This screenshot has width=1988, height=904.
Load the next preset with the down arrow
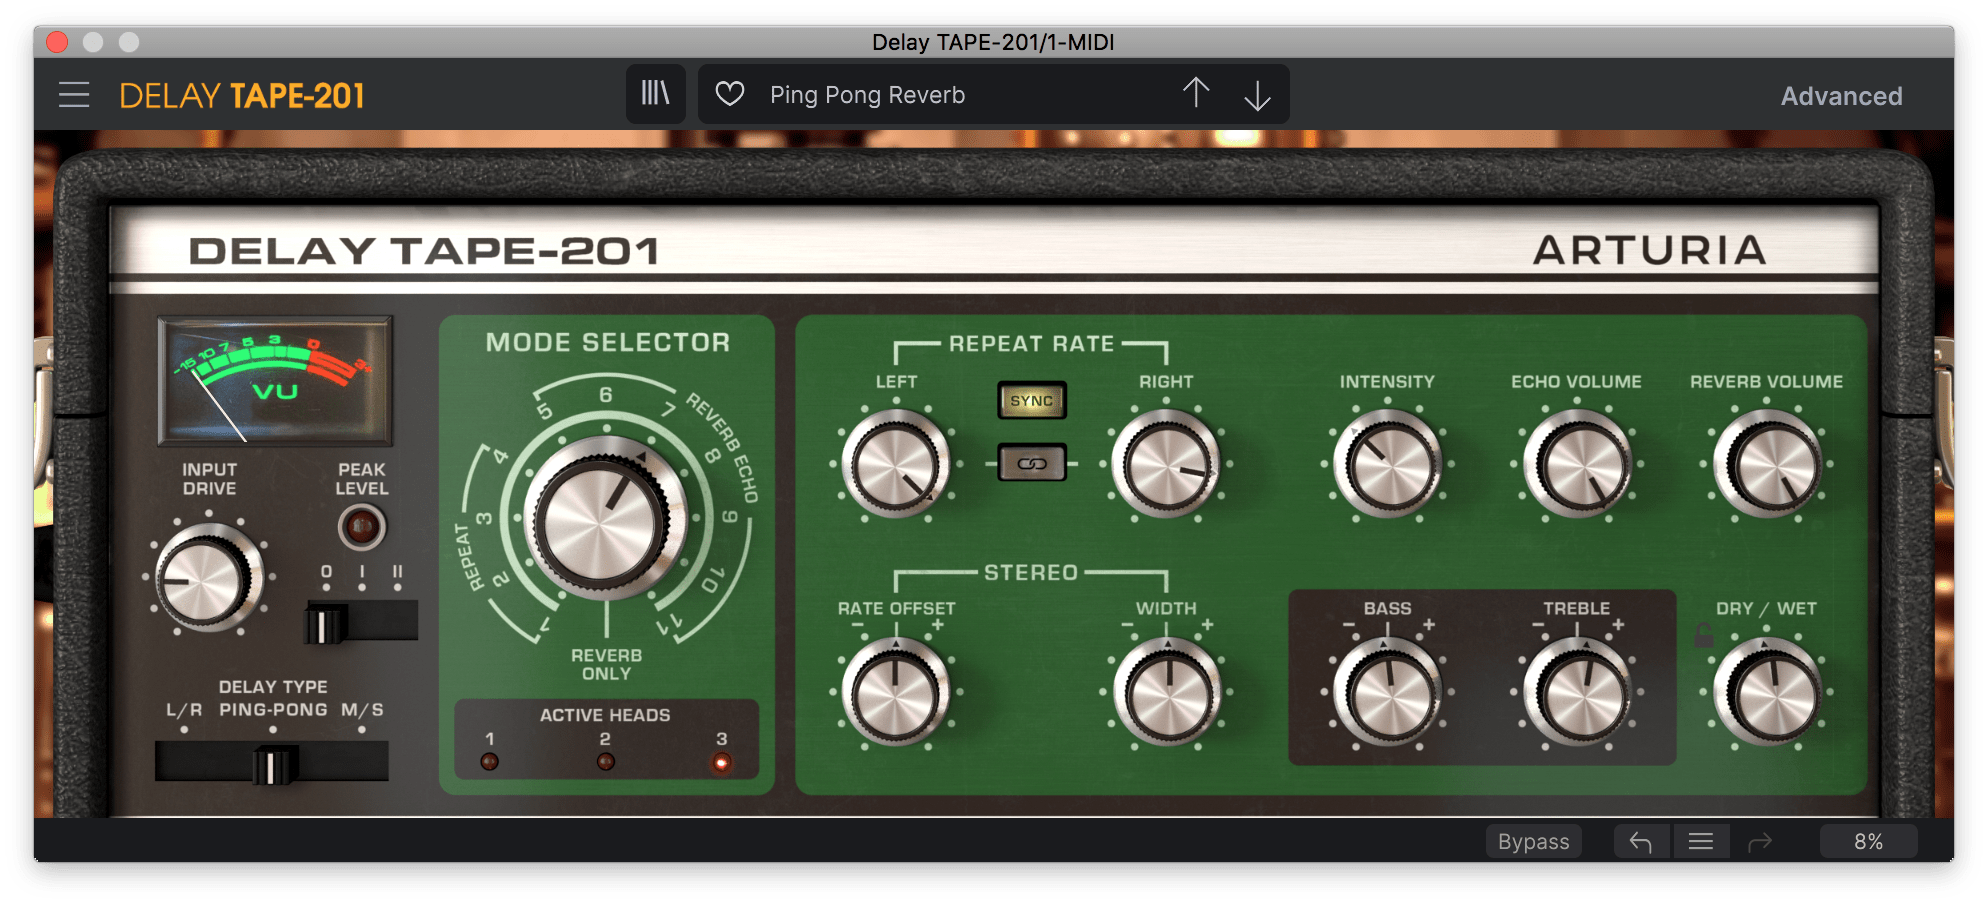1257,93
